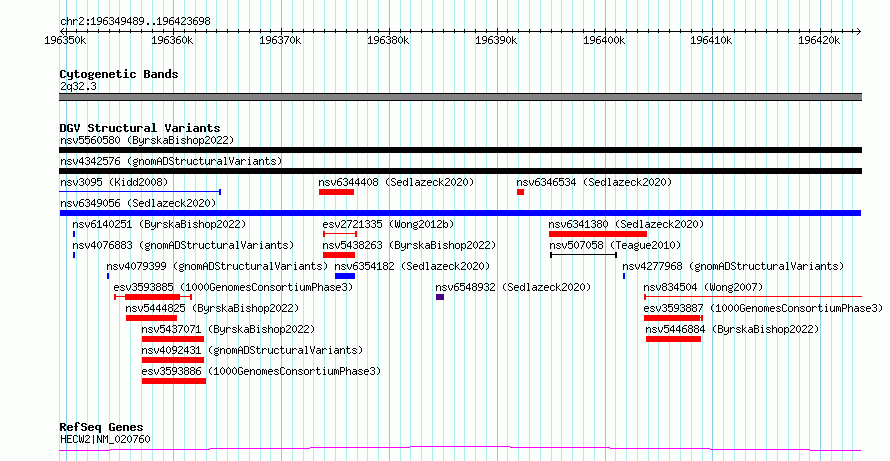Viewport: 890px width, 461px height.
Task: Select the nsv5437071 (ByrskaBishop2022) label
Action: [228, 329]
